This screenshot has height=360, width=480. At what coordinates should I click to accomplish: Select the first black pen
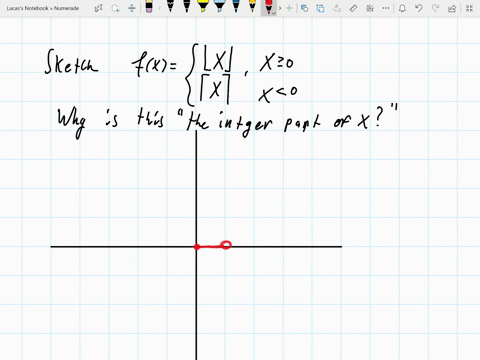[x=170, y=7]
